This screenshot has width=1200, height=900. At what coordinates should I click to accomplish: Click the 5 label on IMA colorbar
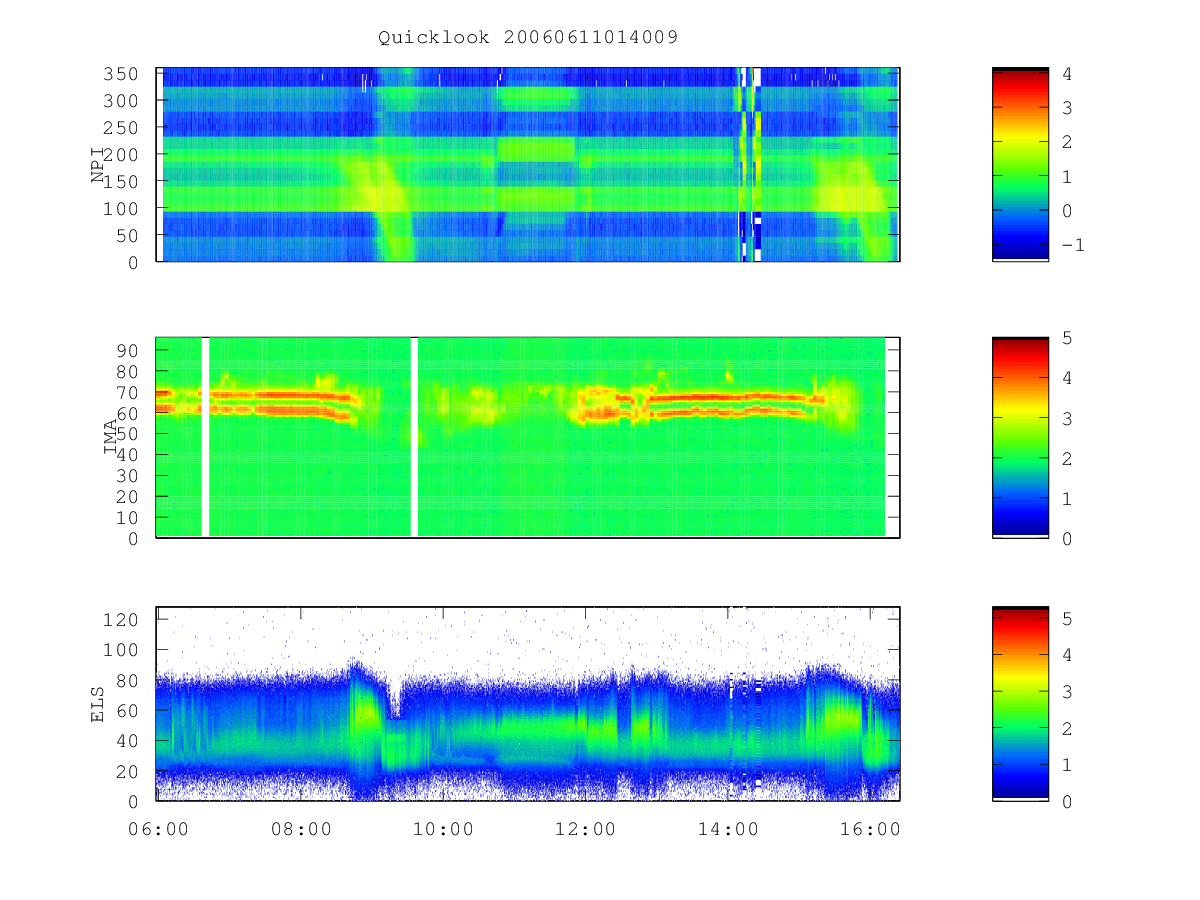[x=1066, y=338]
